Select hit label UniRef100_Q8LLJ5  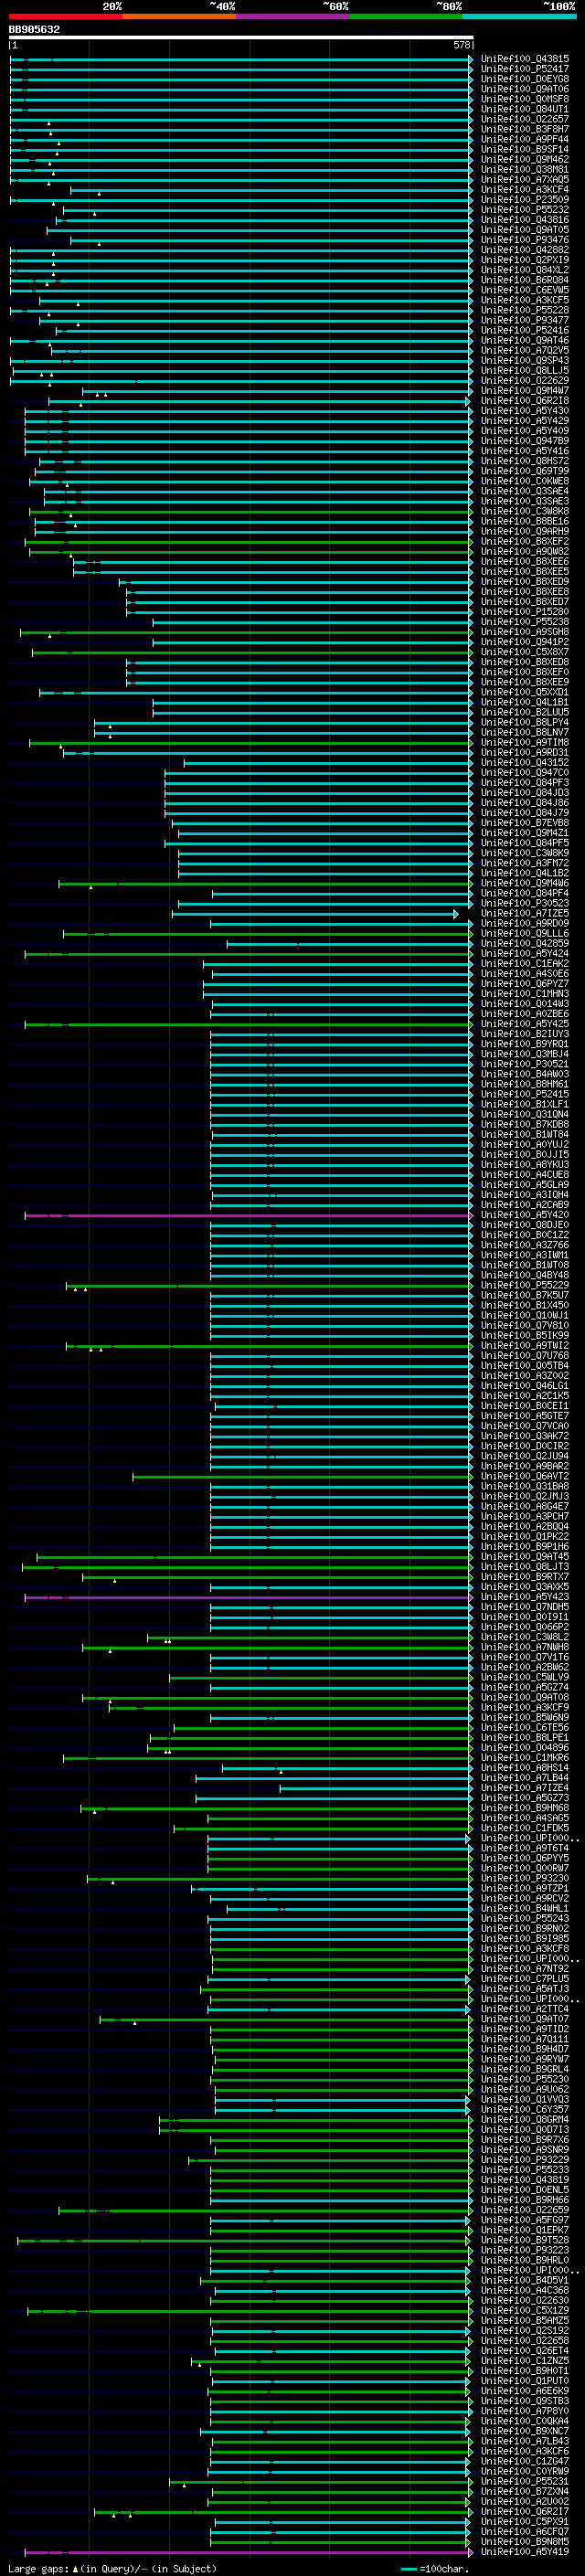click(525, 370)
